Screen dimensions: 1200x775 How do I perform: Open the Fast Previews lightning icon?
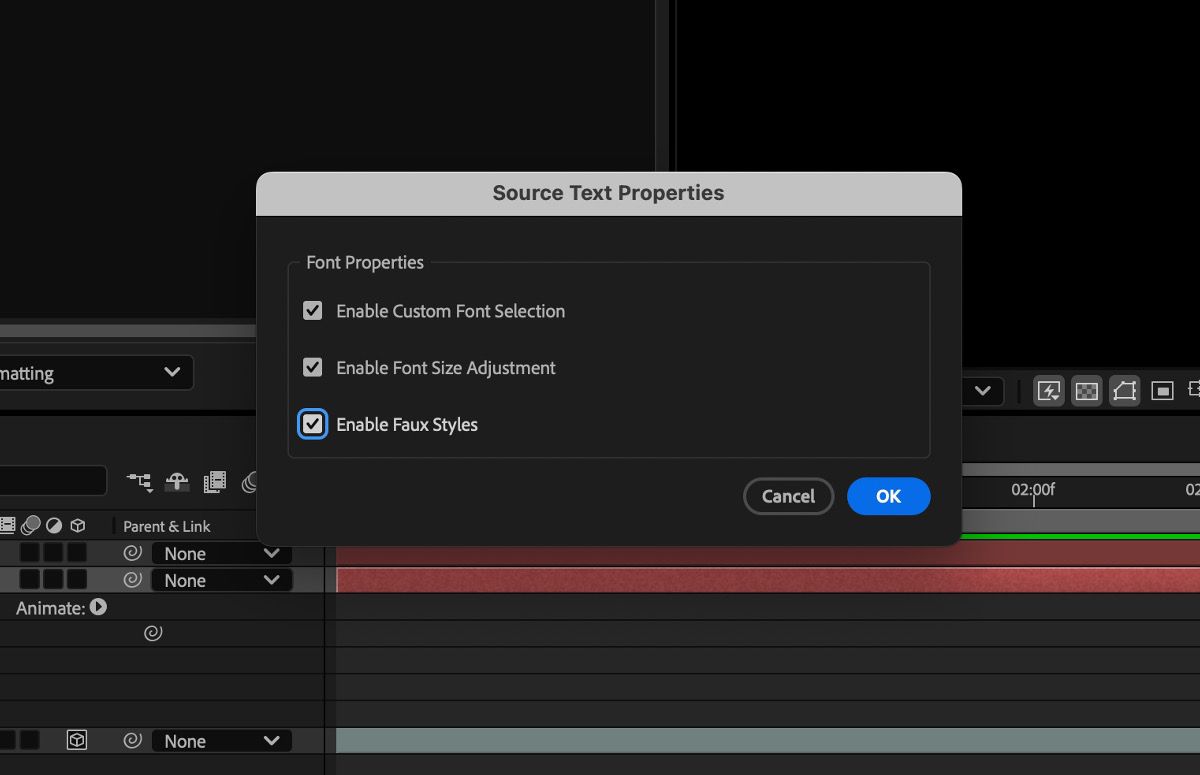pyautogui.click(x=1048, y=391)
